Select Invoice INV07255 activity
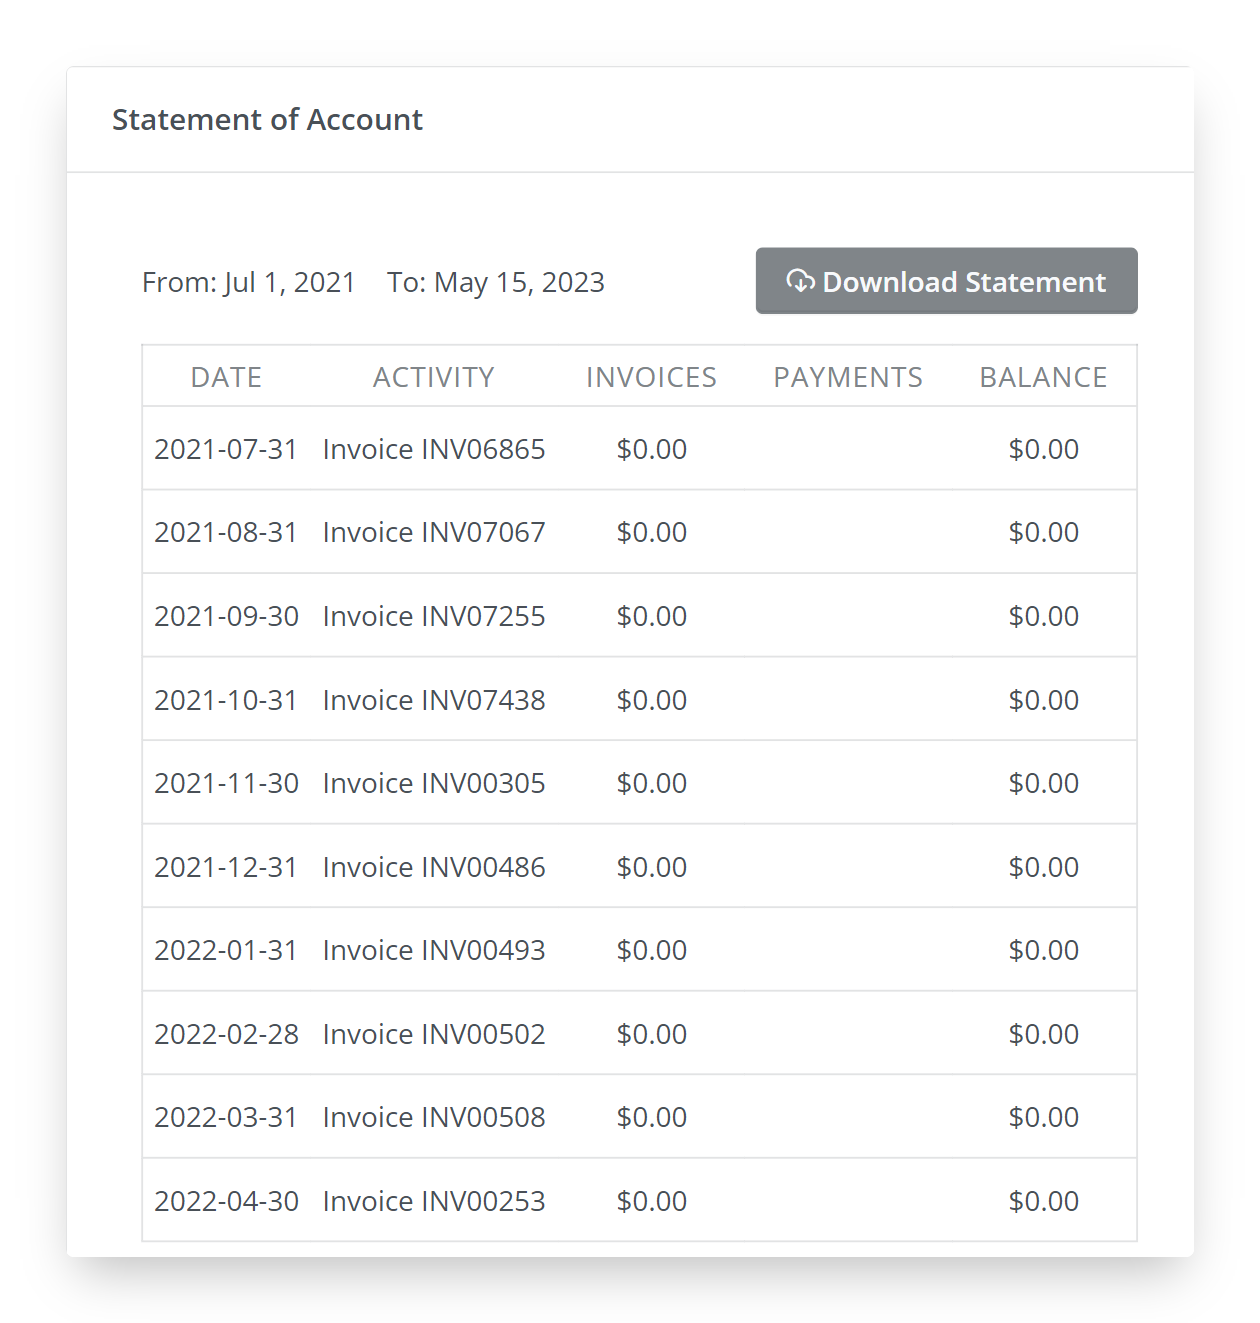The height and width of the screenshot is (1323, 1260). tap(434, 616)
